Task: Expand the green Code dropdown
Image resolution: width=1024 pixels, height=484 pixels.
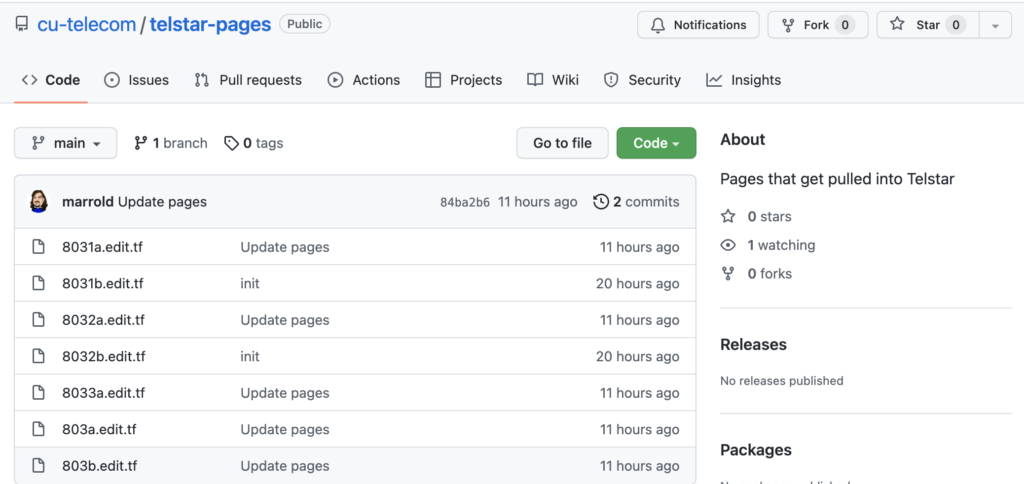Action: click(656, 143)
